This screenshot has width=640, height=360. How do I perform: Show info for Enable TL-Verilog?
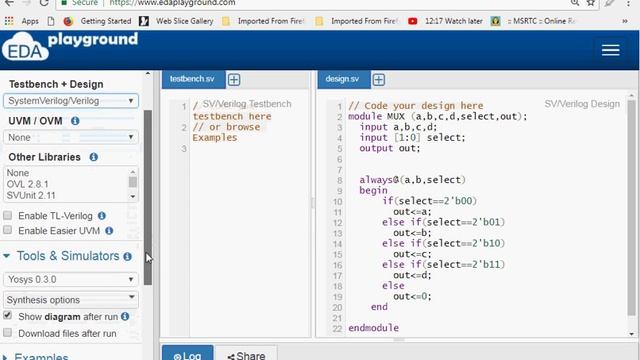click(102, 216)
